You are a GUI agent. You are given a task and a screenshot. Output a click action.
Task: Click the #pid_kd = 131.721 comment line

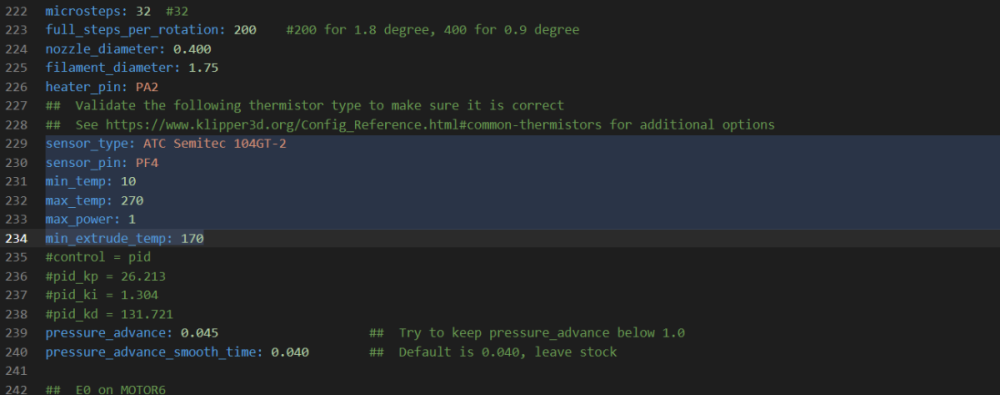[109, 315]
